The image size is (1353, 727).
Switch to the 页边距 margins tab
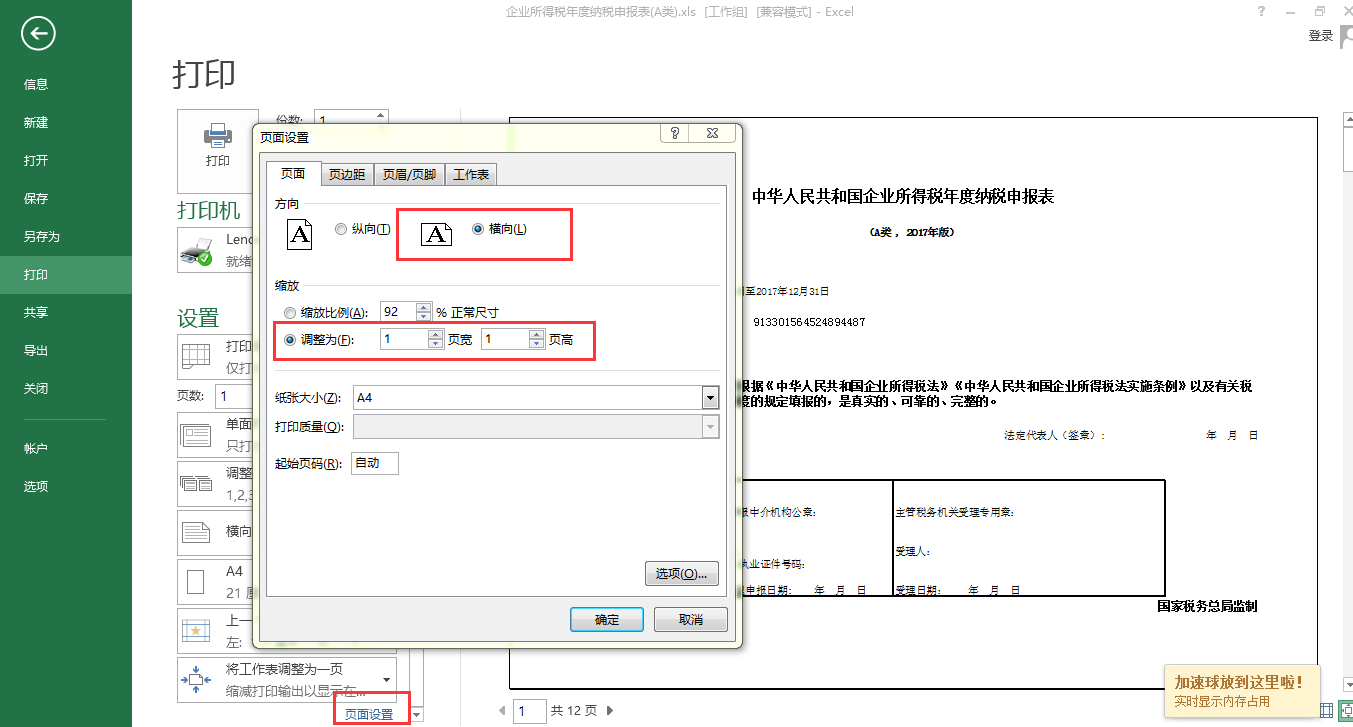[347, 175]
